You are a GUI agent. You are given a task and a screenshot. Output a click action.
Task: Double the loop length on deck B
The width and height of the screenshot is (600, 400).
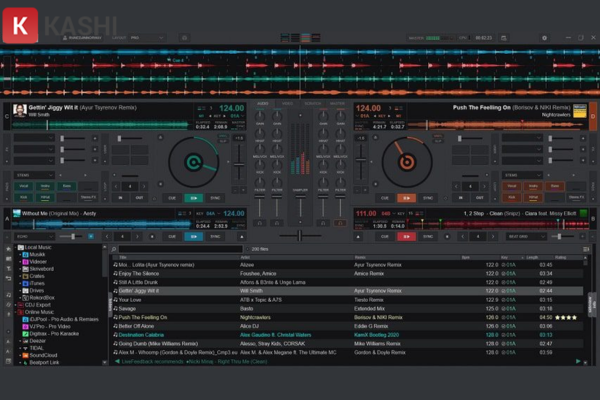click(x=493, y=237)
